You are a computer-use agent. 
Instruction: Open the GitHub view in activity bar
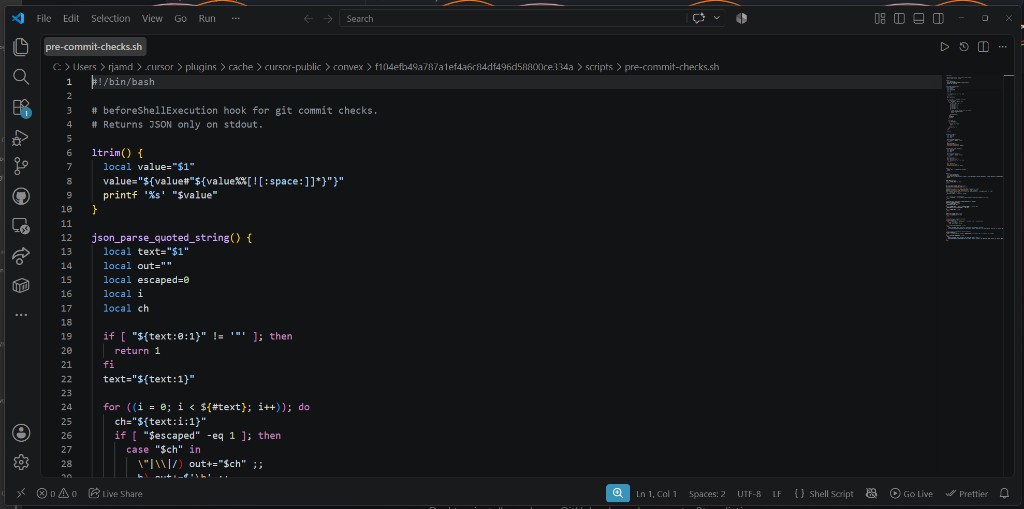(x=21, y=196)
